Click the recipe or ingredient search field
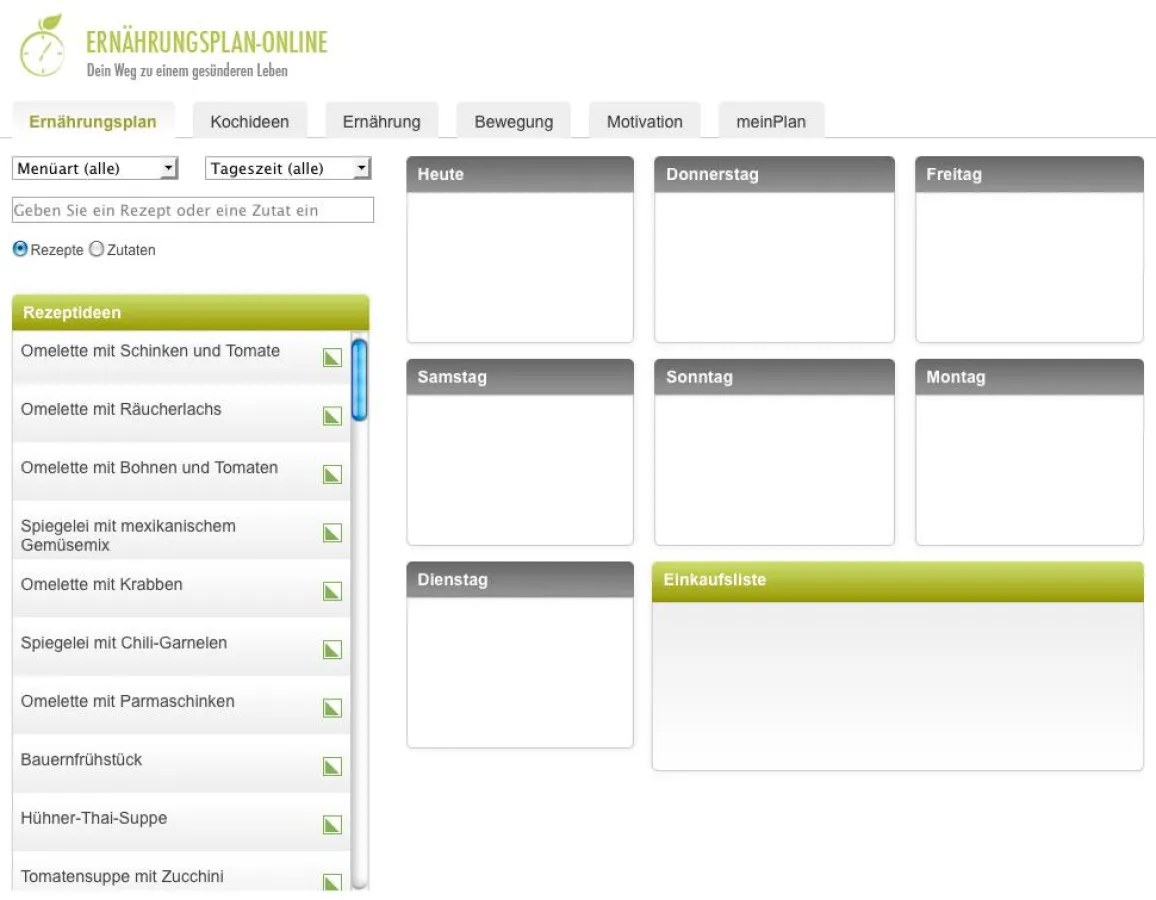Screen dimensions: 1156x900 tap(192, 210)
